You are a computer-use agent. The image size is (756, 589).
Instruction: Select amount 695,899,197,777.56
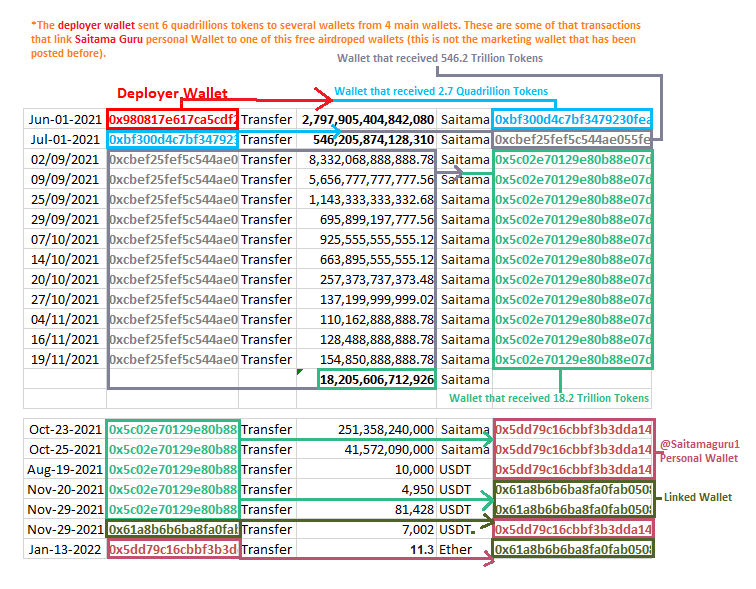(x=367, y=220)
